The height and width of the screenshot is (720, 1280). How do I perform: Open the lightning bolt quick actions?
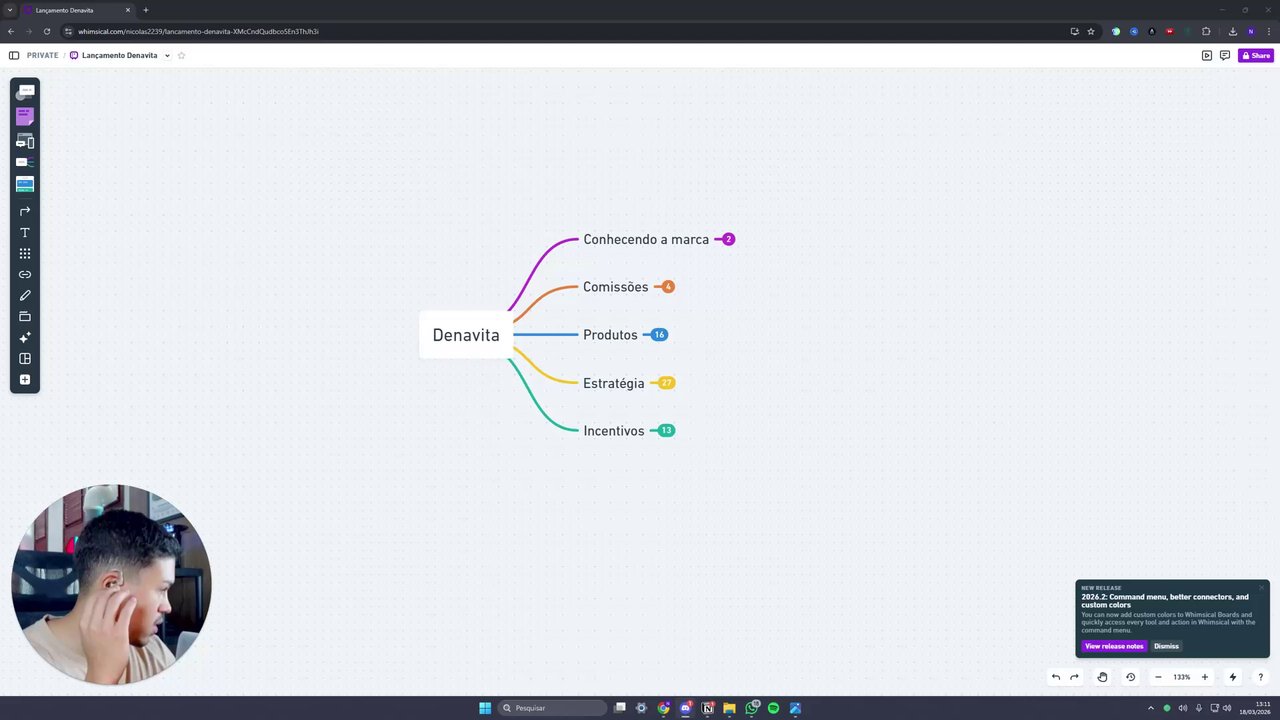click(1233, 677)
